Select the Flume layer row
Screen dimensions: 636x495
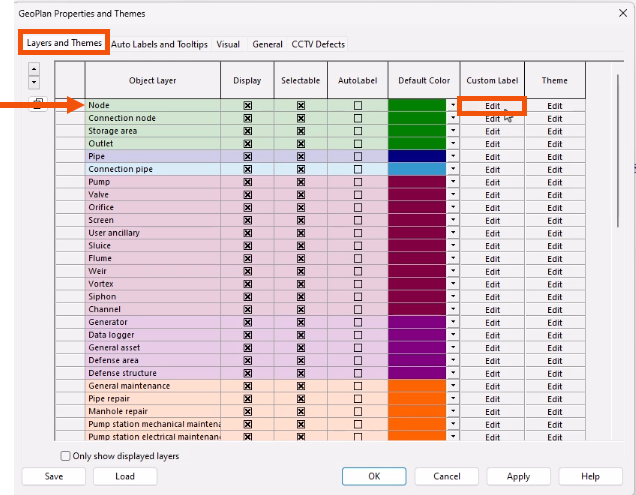click(x=153, y=258)
